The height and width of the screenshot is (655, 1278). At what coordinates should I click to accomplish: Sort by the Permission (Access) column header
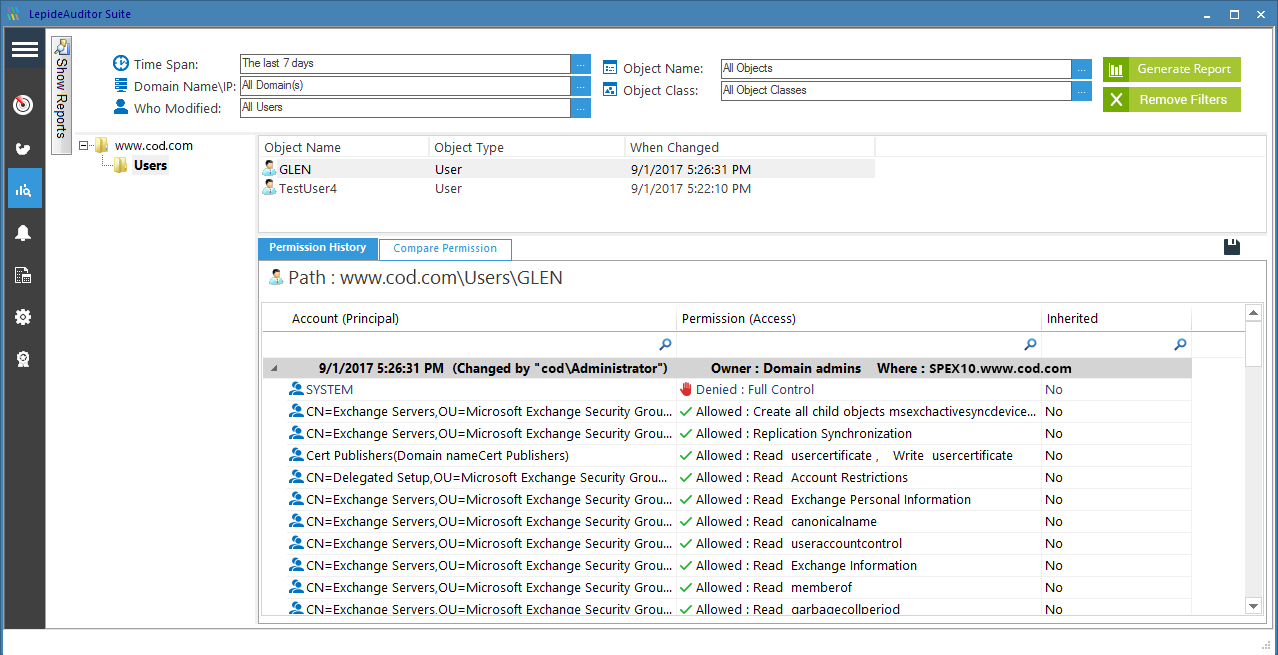point(859,319)
